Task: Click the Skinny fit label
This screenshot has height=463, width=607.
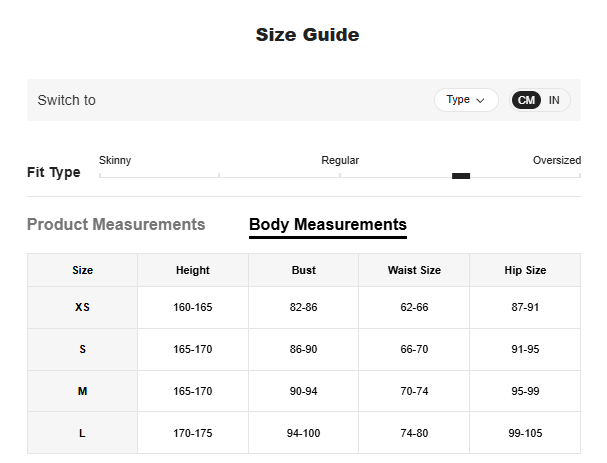Action: click(x=115, y=160)
